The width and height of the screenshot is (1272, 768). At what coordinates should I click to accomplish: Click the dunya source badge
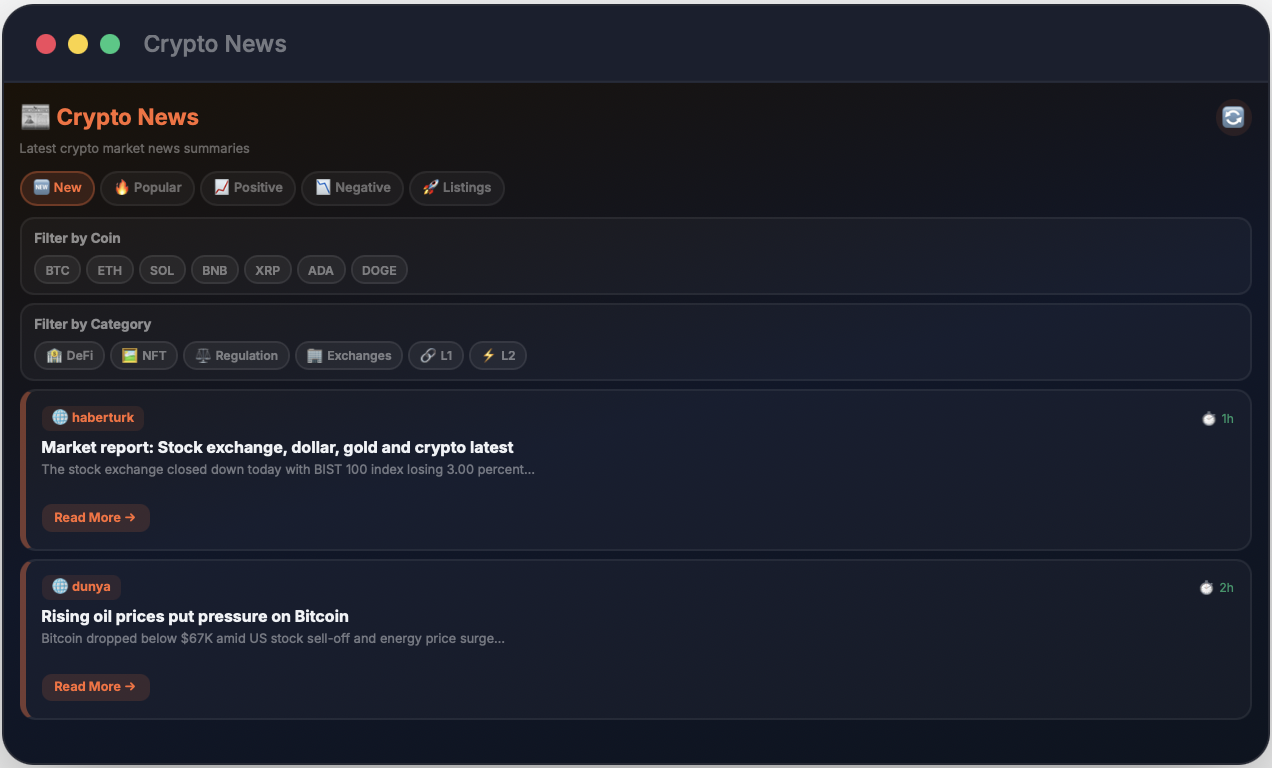point(81,586)
